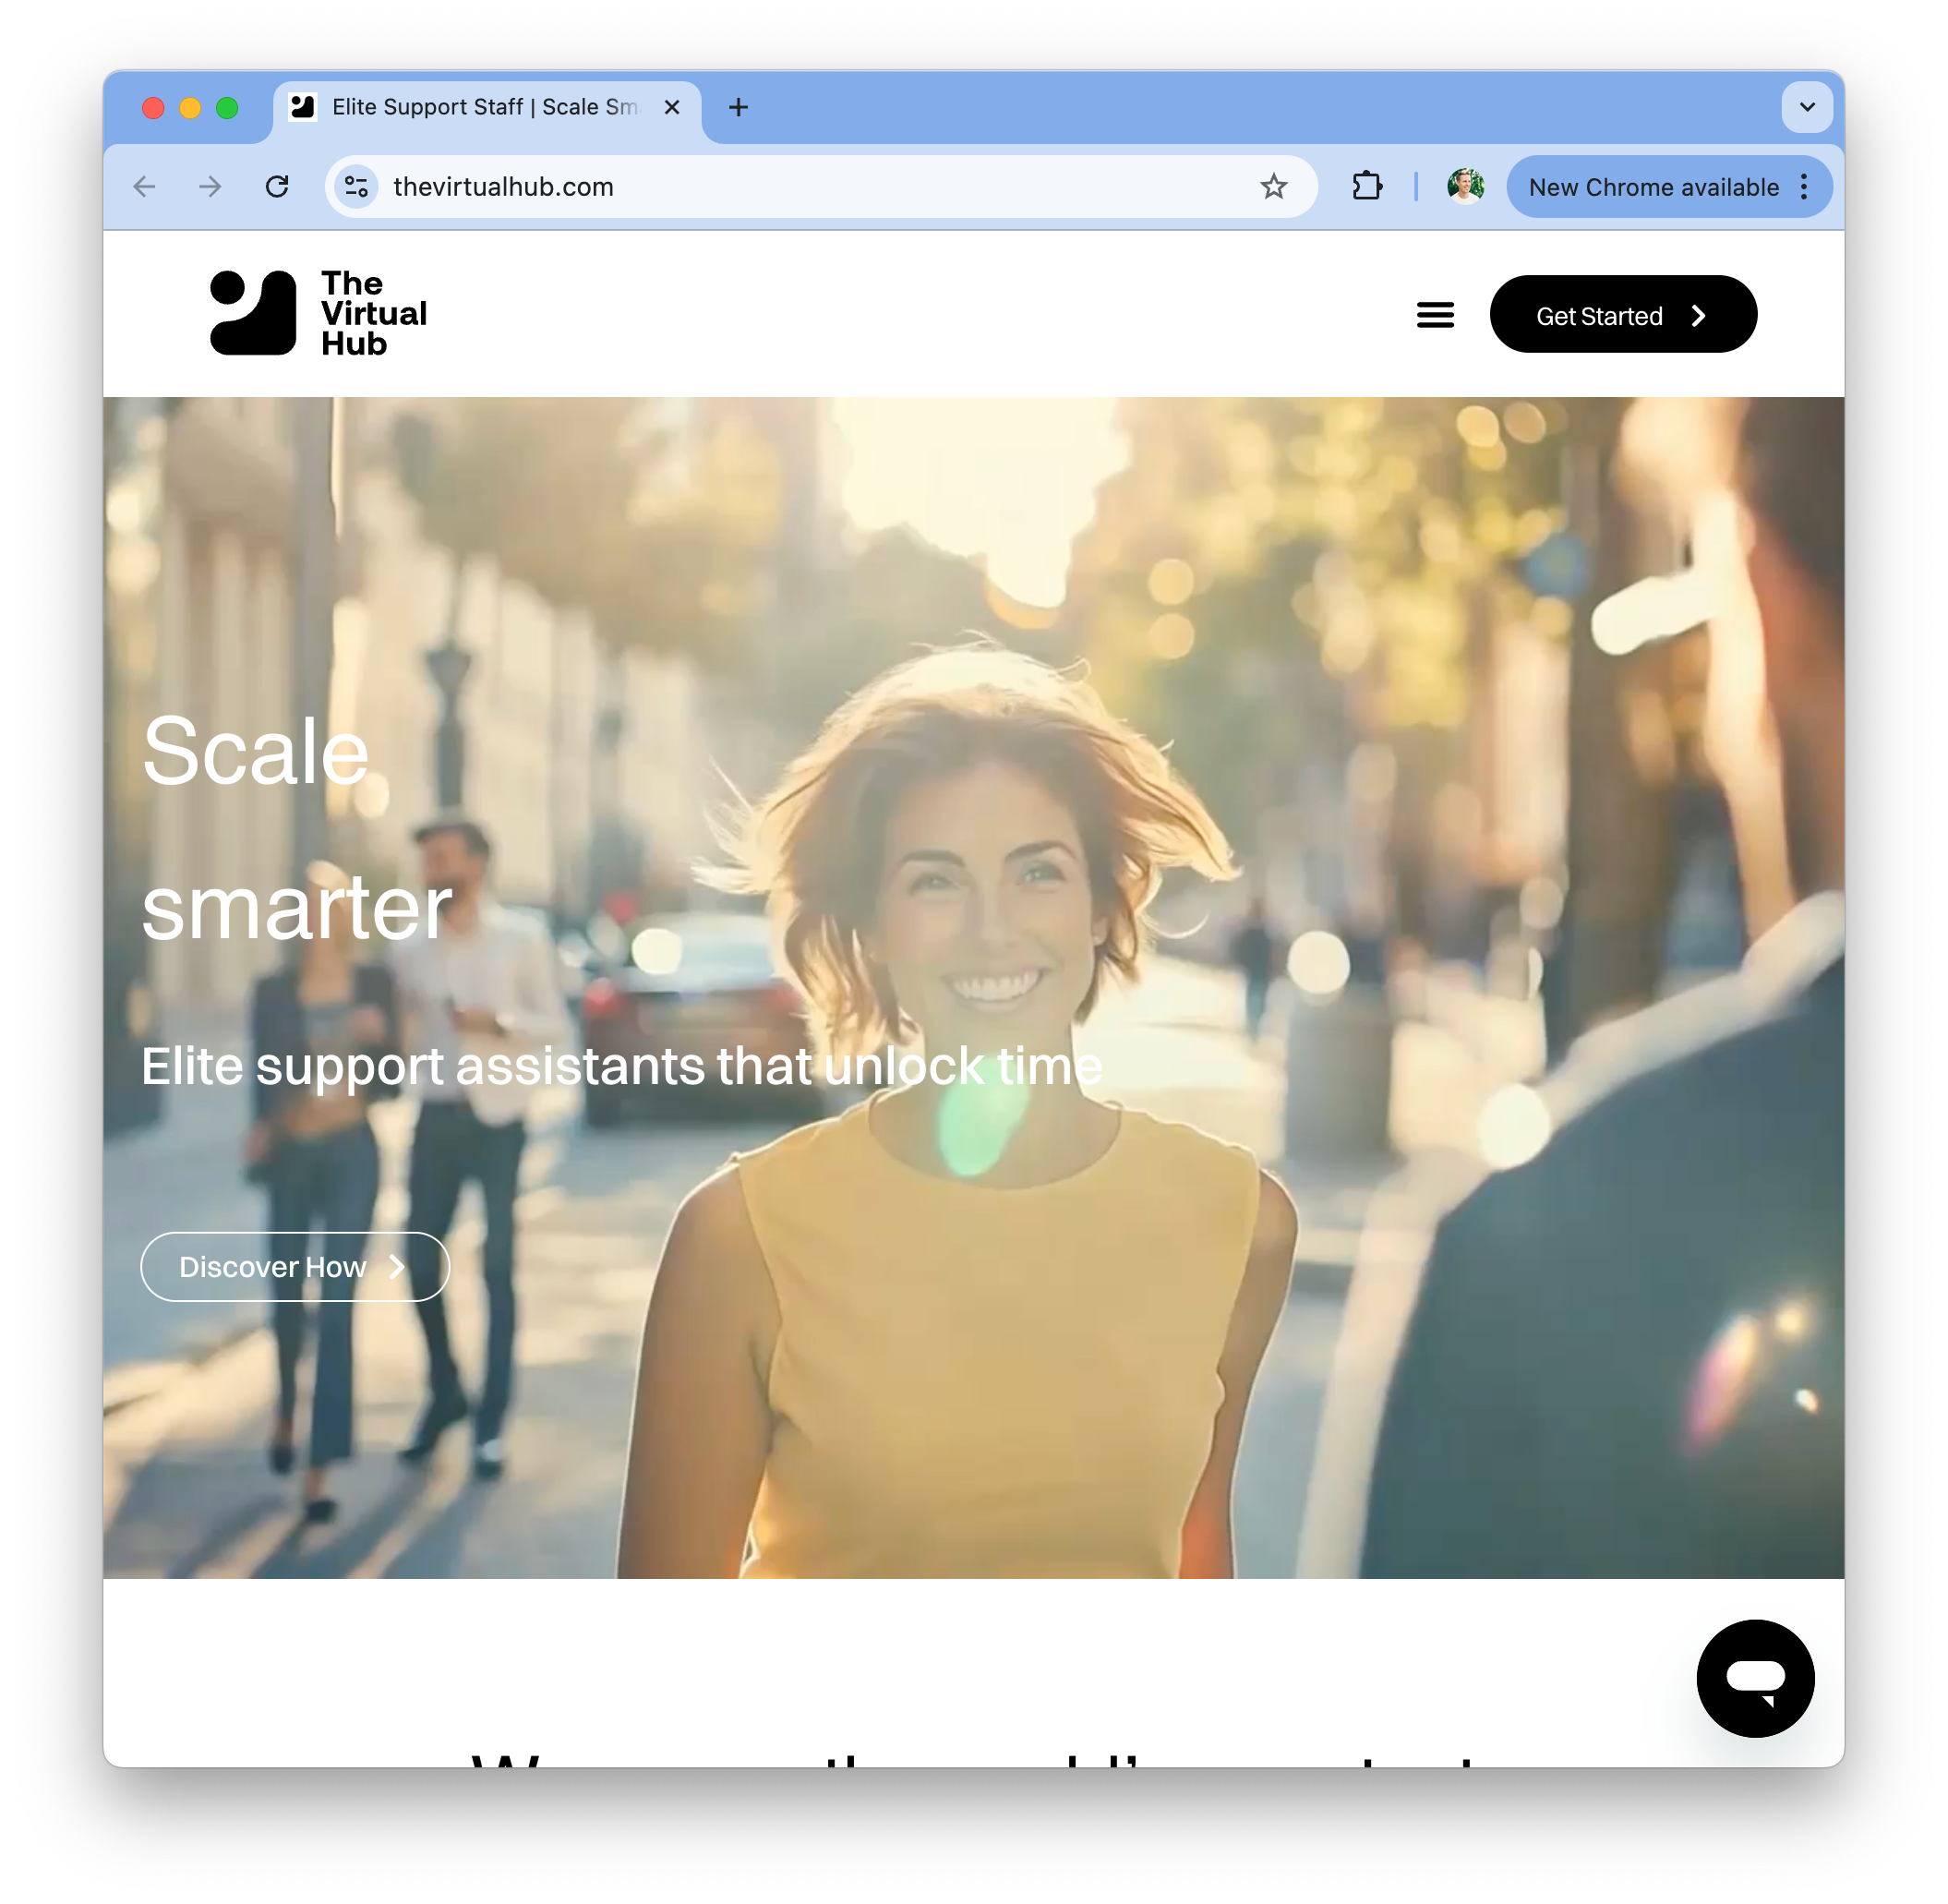Image resolution: width=1948 pixels, height=1904 pixels.
Task: Go back to the previous page
Action: [145, 187]
